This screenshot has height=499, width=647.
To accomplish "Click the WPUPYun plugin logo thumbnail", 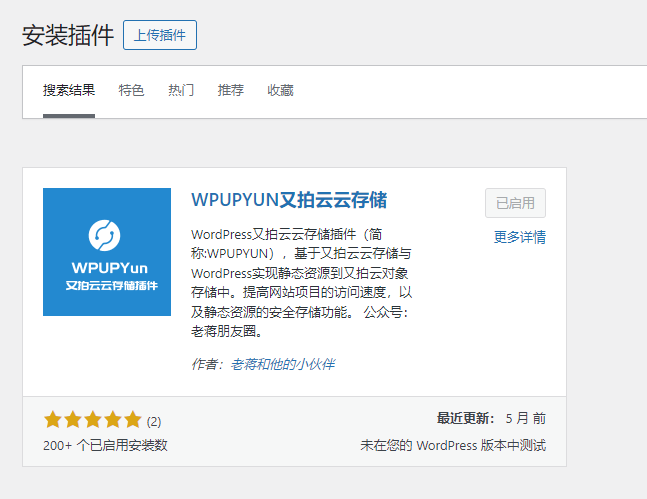I will coord(107,252).
